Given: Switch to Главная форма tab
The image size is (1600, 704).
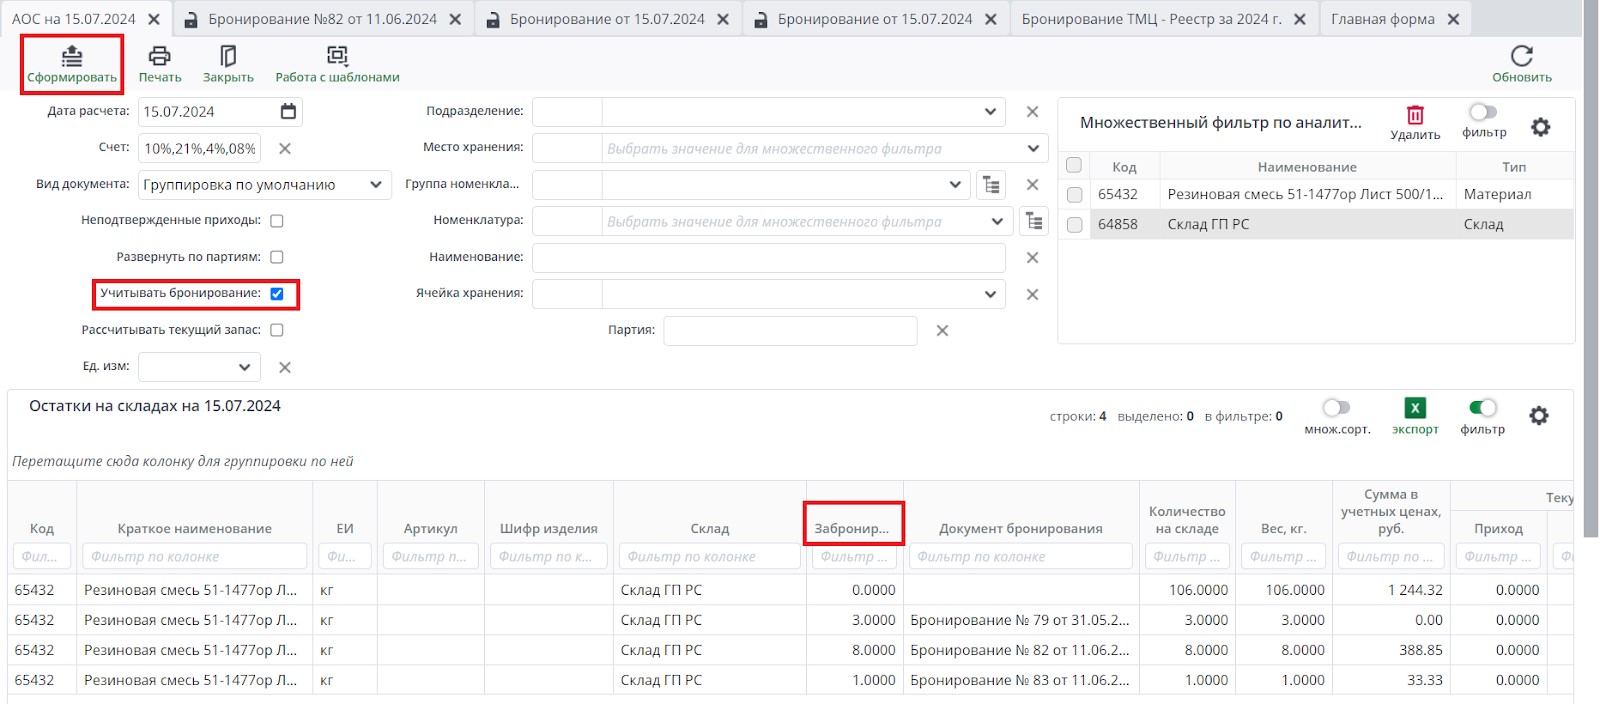Looking at the screenshot, I should (1382, 19).
